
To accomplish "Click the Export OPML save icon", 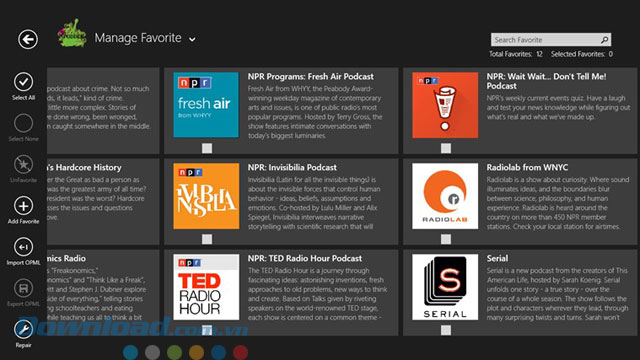I will coord(23,288).
